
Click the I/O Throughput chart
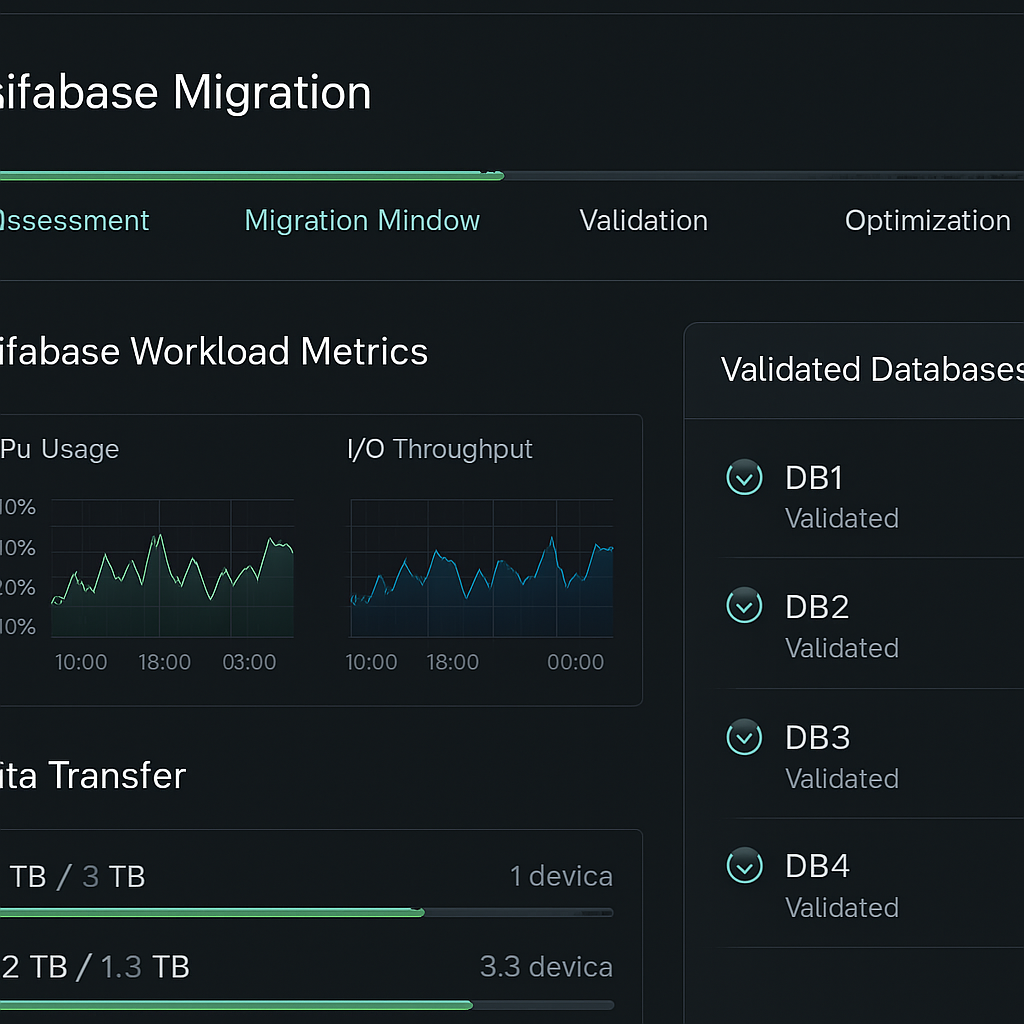tap(481, 568)
